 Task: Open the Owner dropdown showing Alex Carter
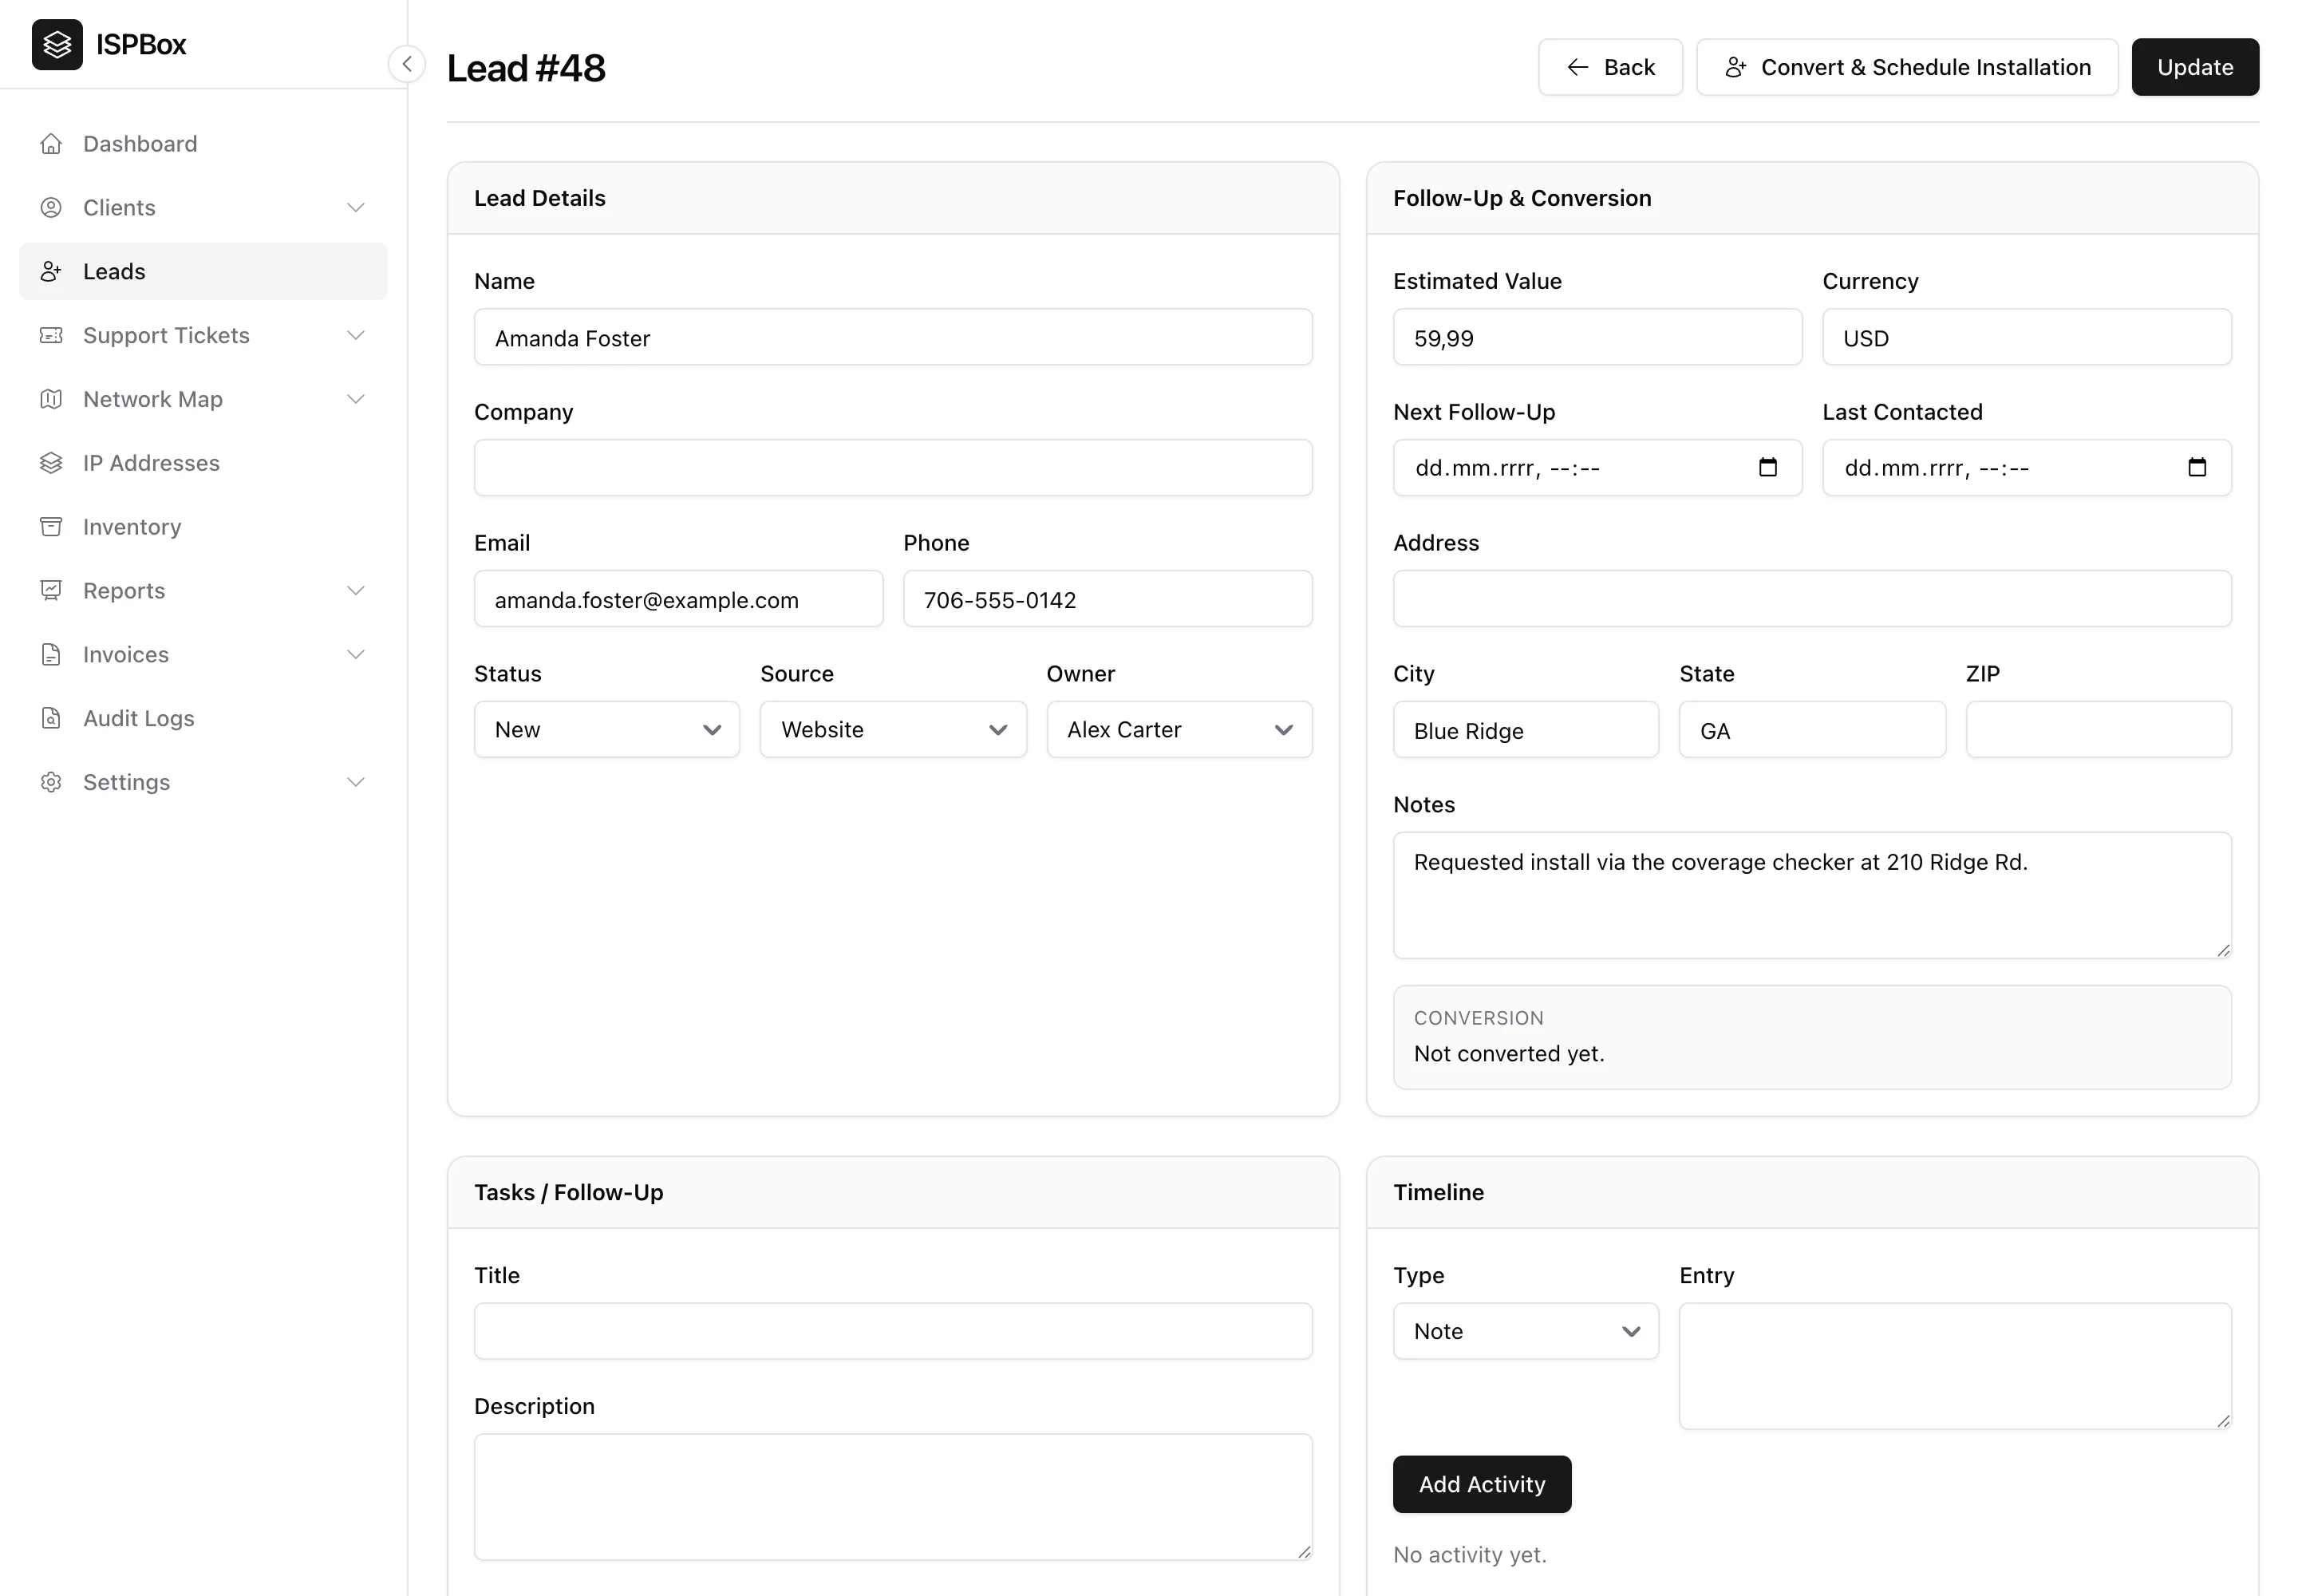tap(1179, 730)
